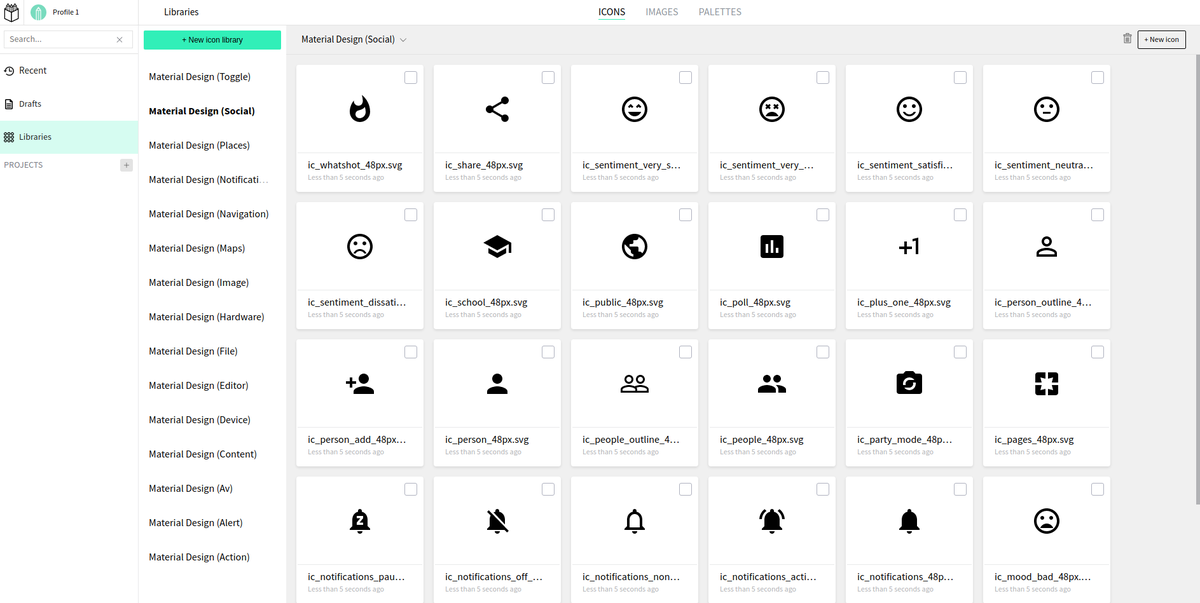Select the notifications none outlined bell
Viewport: 1200px width, 603px height.
(634, 521)
